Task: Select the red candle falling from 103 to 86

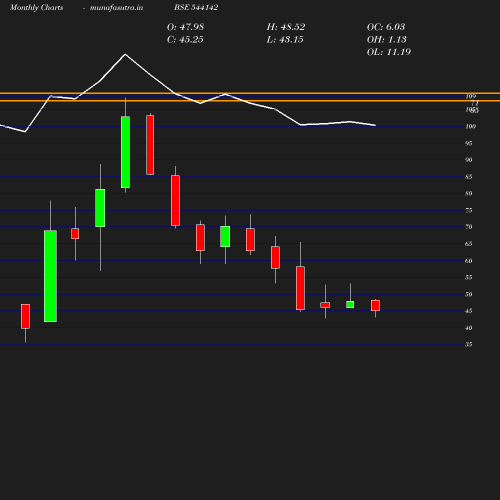Action: (x=150, y=145)
